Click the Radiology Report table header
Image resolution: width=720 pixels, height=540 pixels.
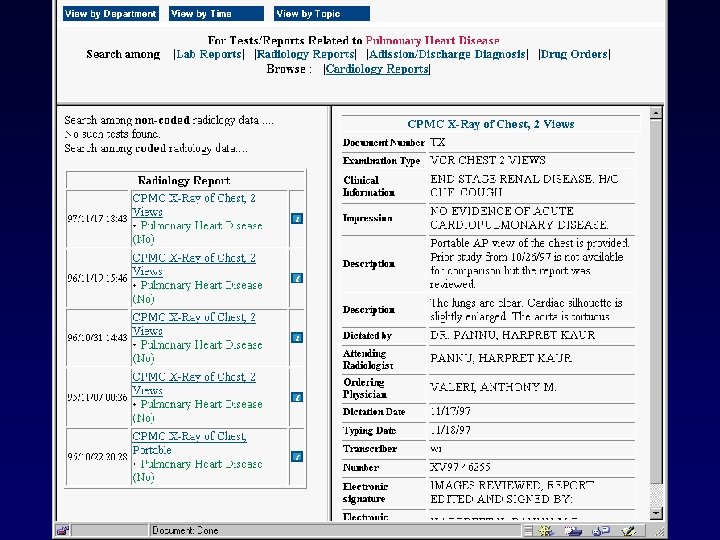pyautogui.click(x=184, y=180)
